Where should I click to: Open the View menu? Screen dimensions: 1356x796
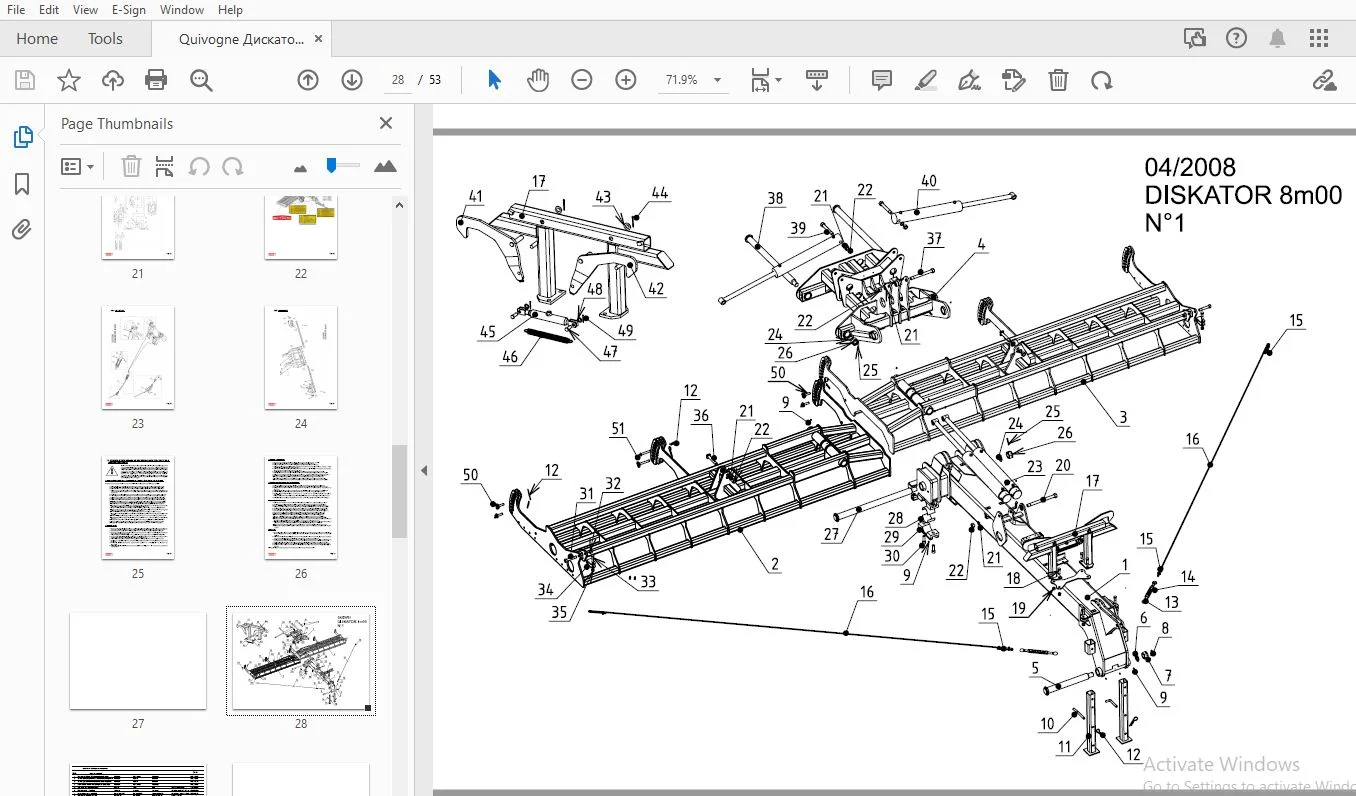point(86,10)
